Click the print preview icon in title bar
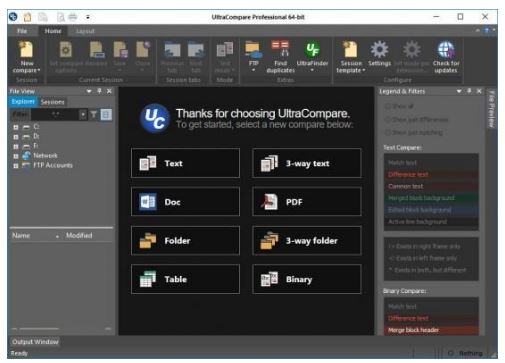Screen dimensions: 505x363 [60, 17]
